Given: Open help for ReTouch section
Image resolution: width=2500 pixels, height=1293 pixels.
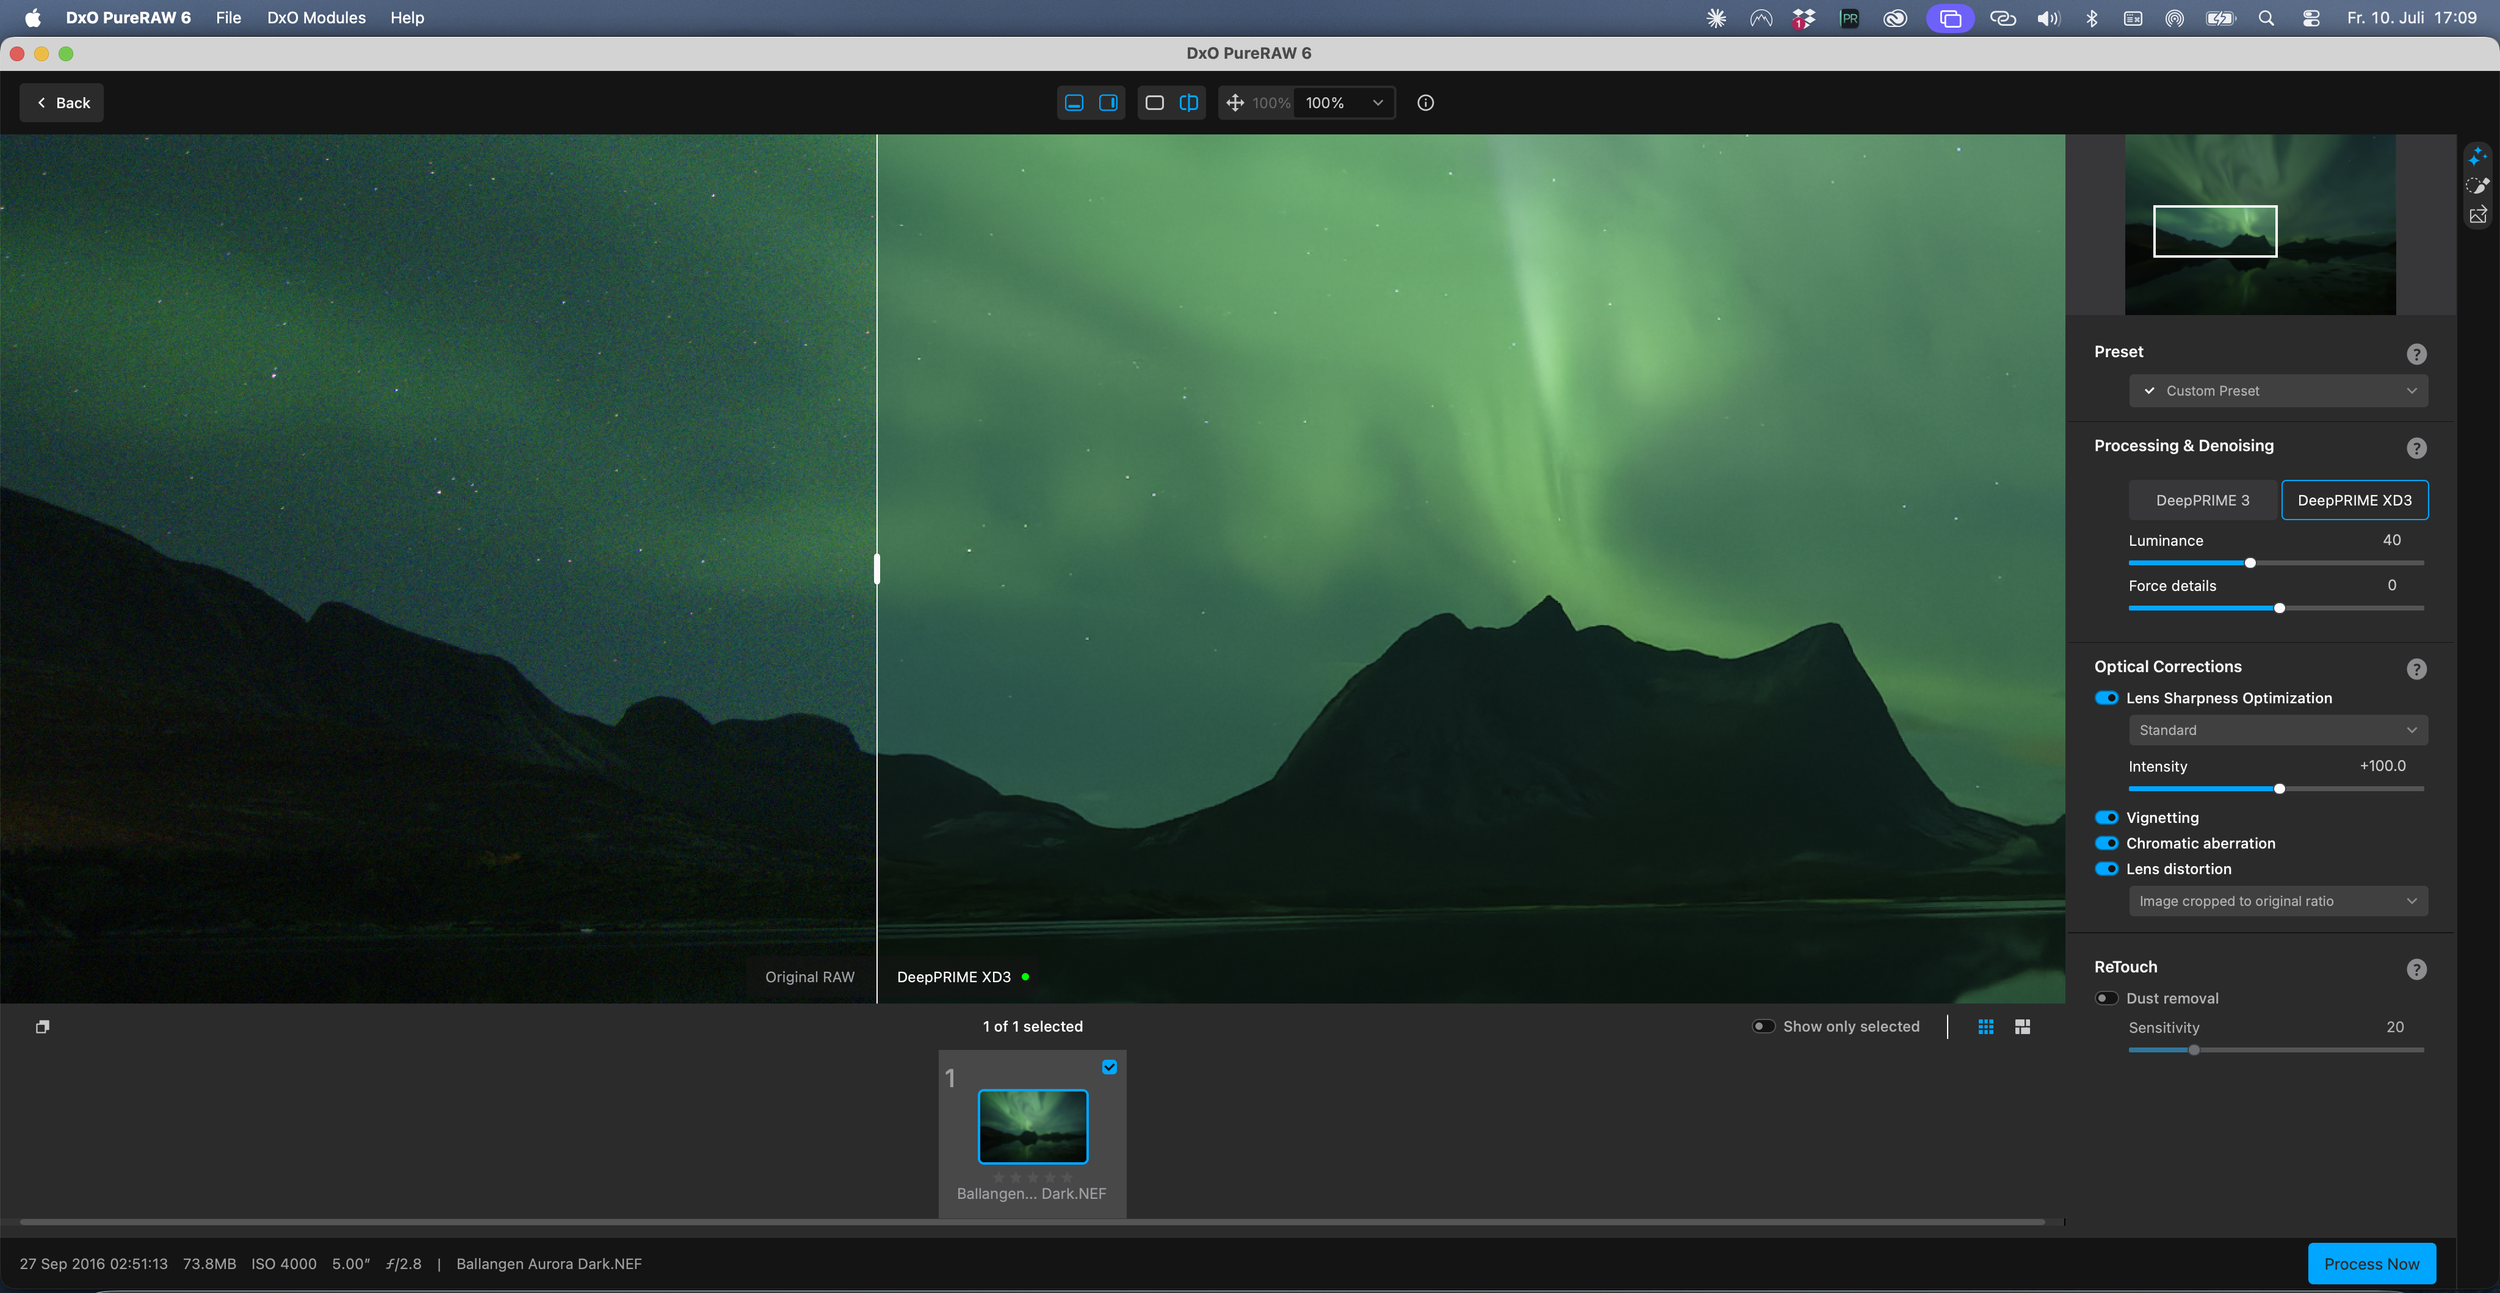Looking at the screenshot, I should click(2416, 969).
